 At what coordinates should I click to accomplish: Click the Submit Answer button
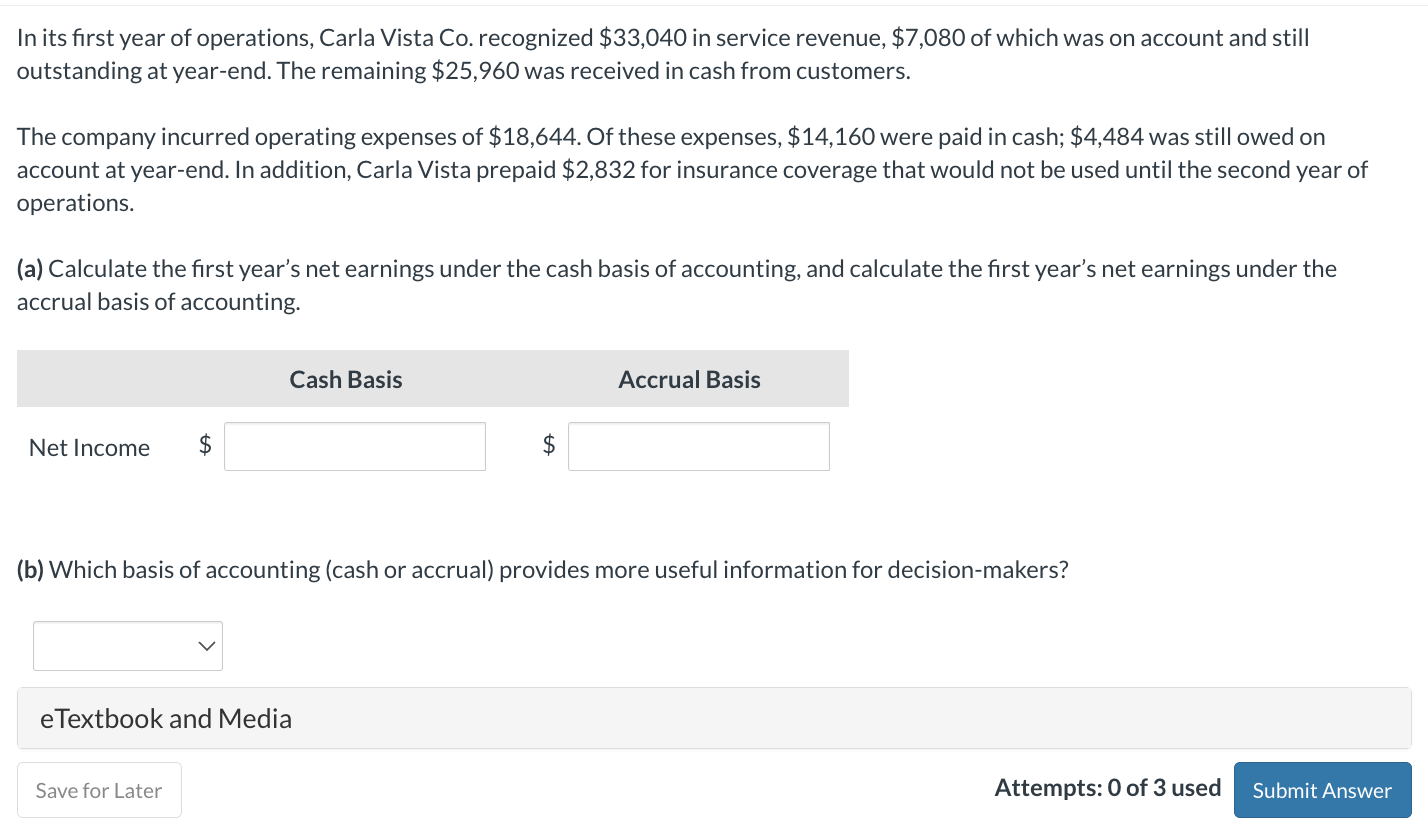point(1322,790)
